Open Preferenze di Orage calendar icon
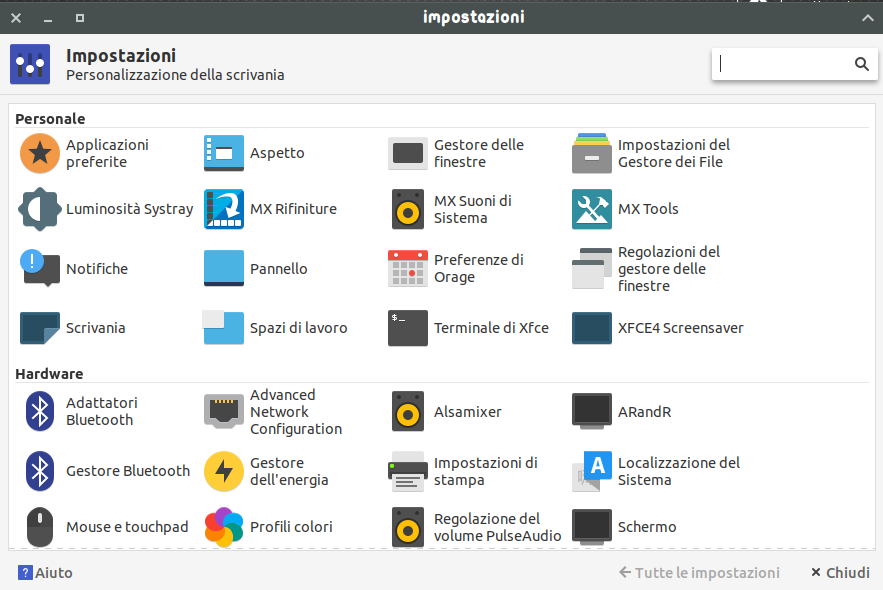Screen dimensions: 883x590 tap(408, 269)
